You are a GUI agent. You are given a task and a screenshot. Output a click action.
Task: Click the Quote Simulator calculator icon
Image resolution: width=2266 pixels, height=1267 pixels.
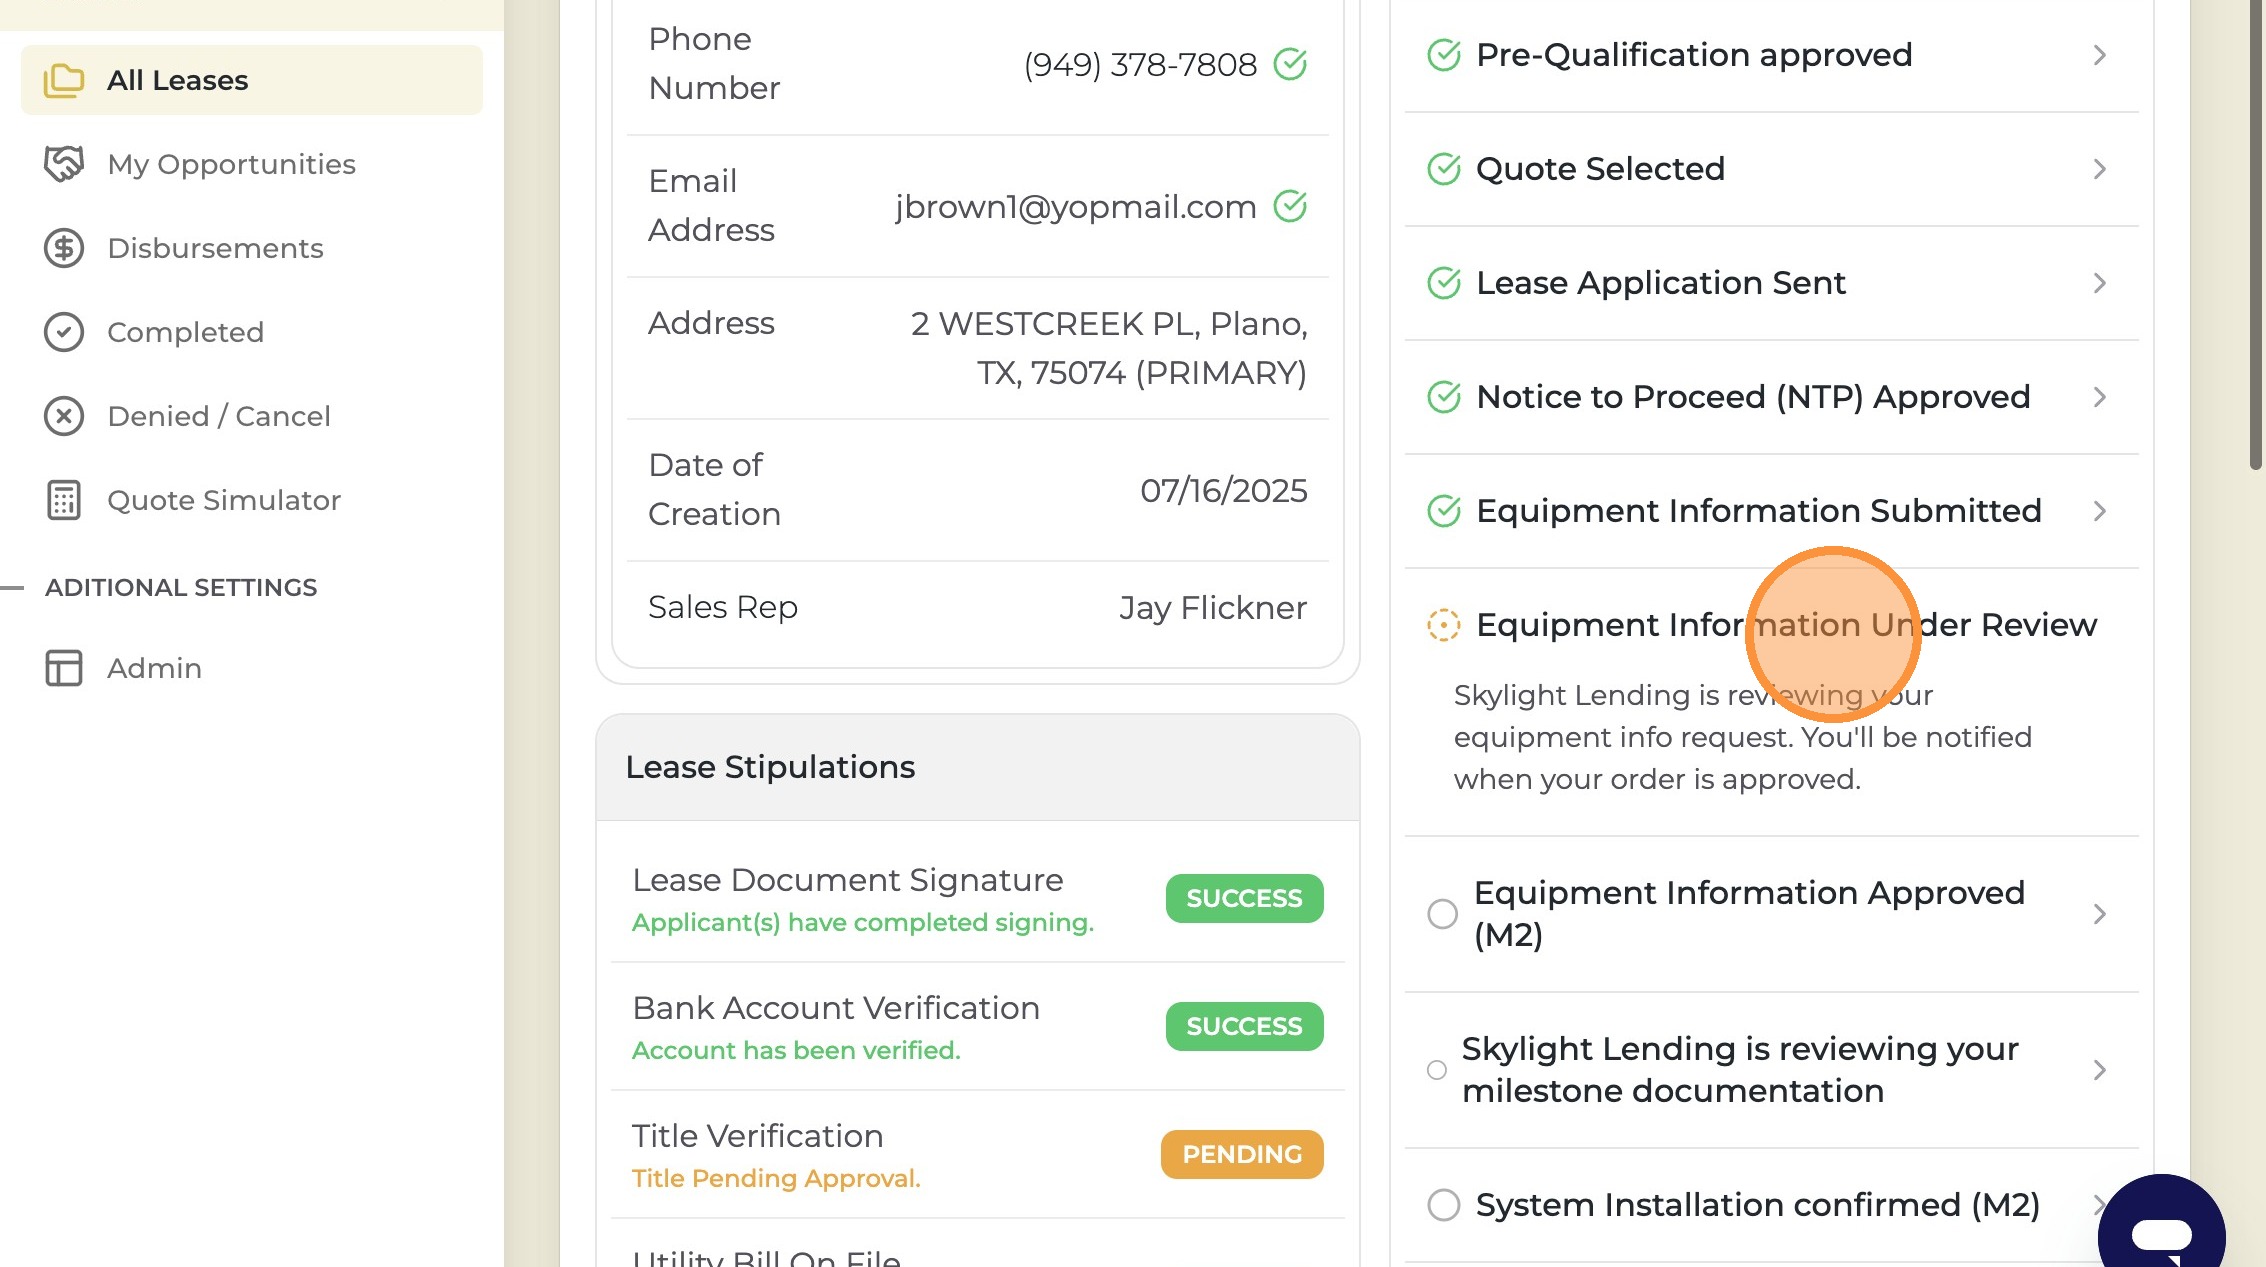click(64, 500)
